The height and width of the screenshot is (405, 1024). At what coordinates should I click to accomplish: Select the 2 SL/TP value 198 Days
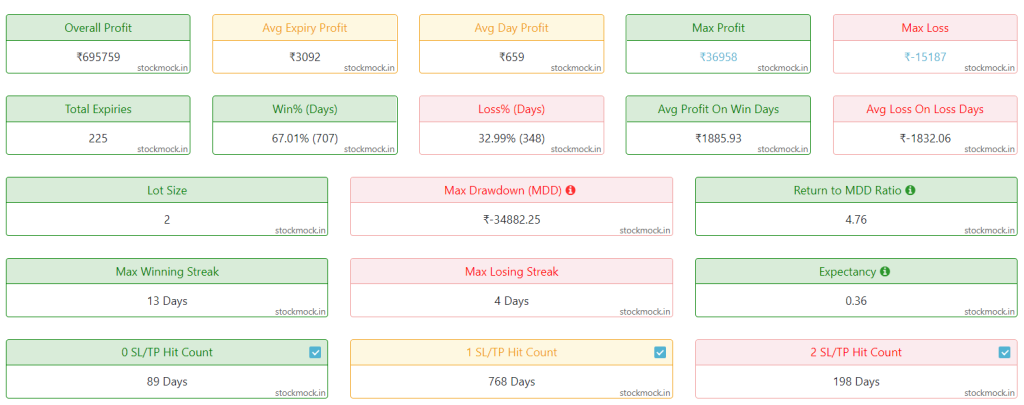click(856, 382)
